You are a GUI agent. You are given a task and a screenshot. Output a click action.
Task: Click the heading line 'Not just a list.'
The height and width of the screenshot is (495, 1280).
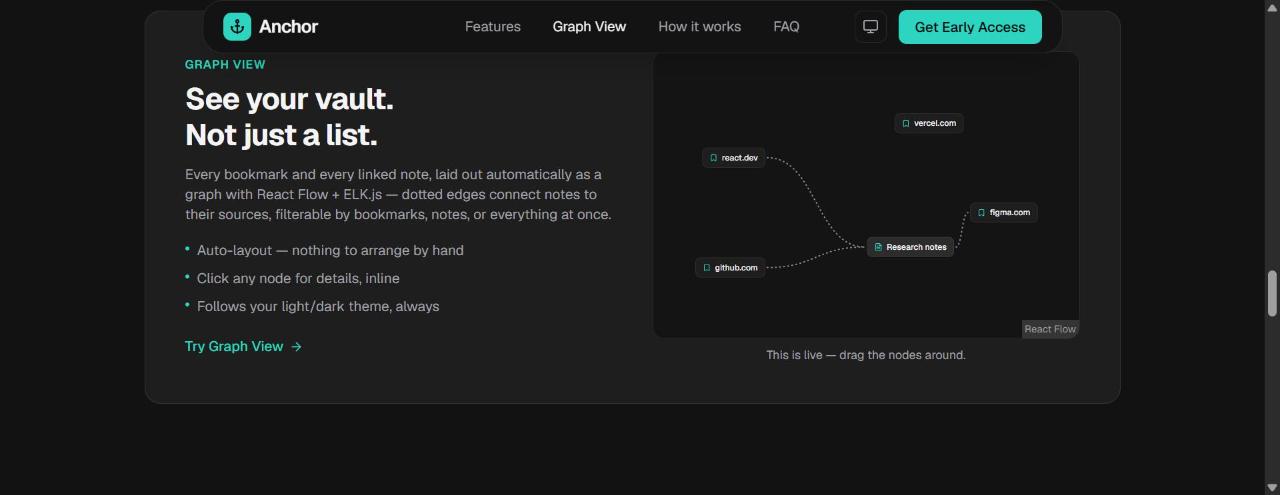pyautogui.click(x=281, y=135)
